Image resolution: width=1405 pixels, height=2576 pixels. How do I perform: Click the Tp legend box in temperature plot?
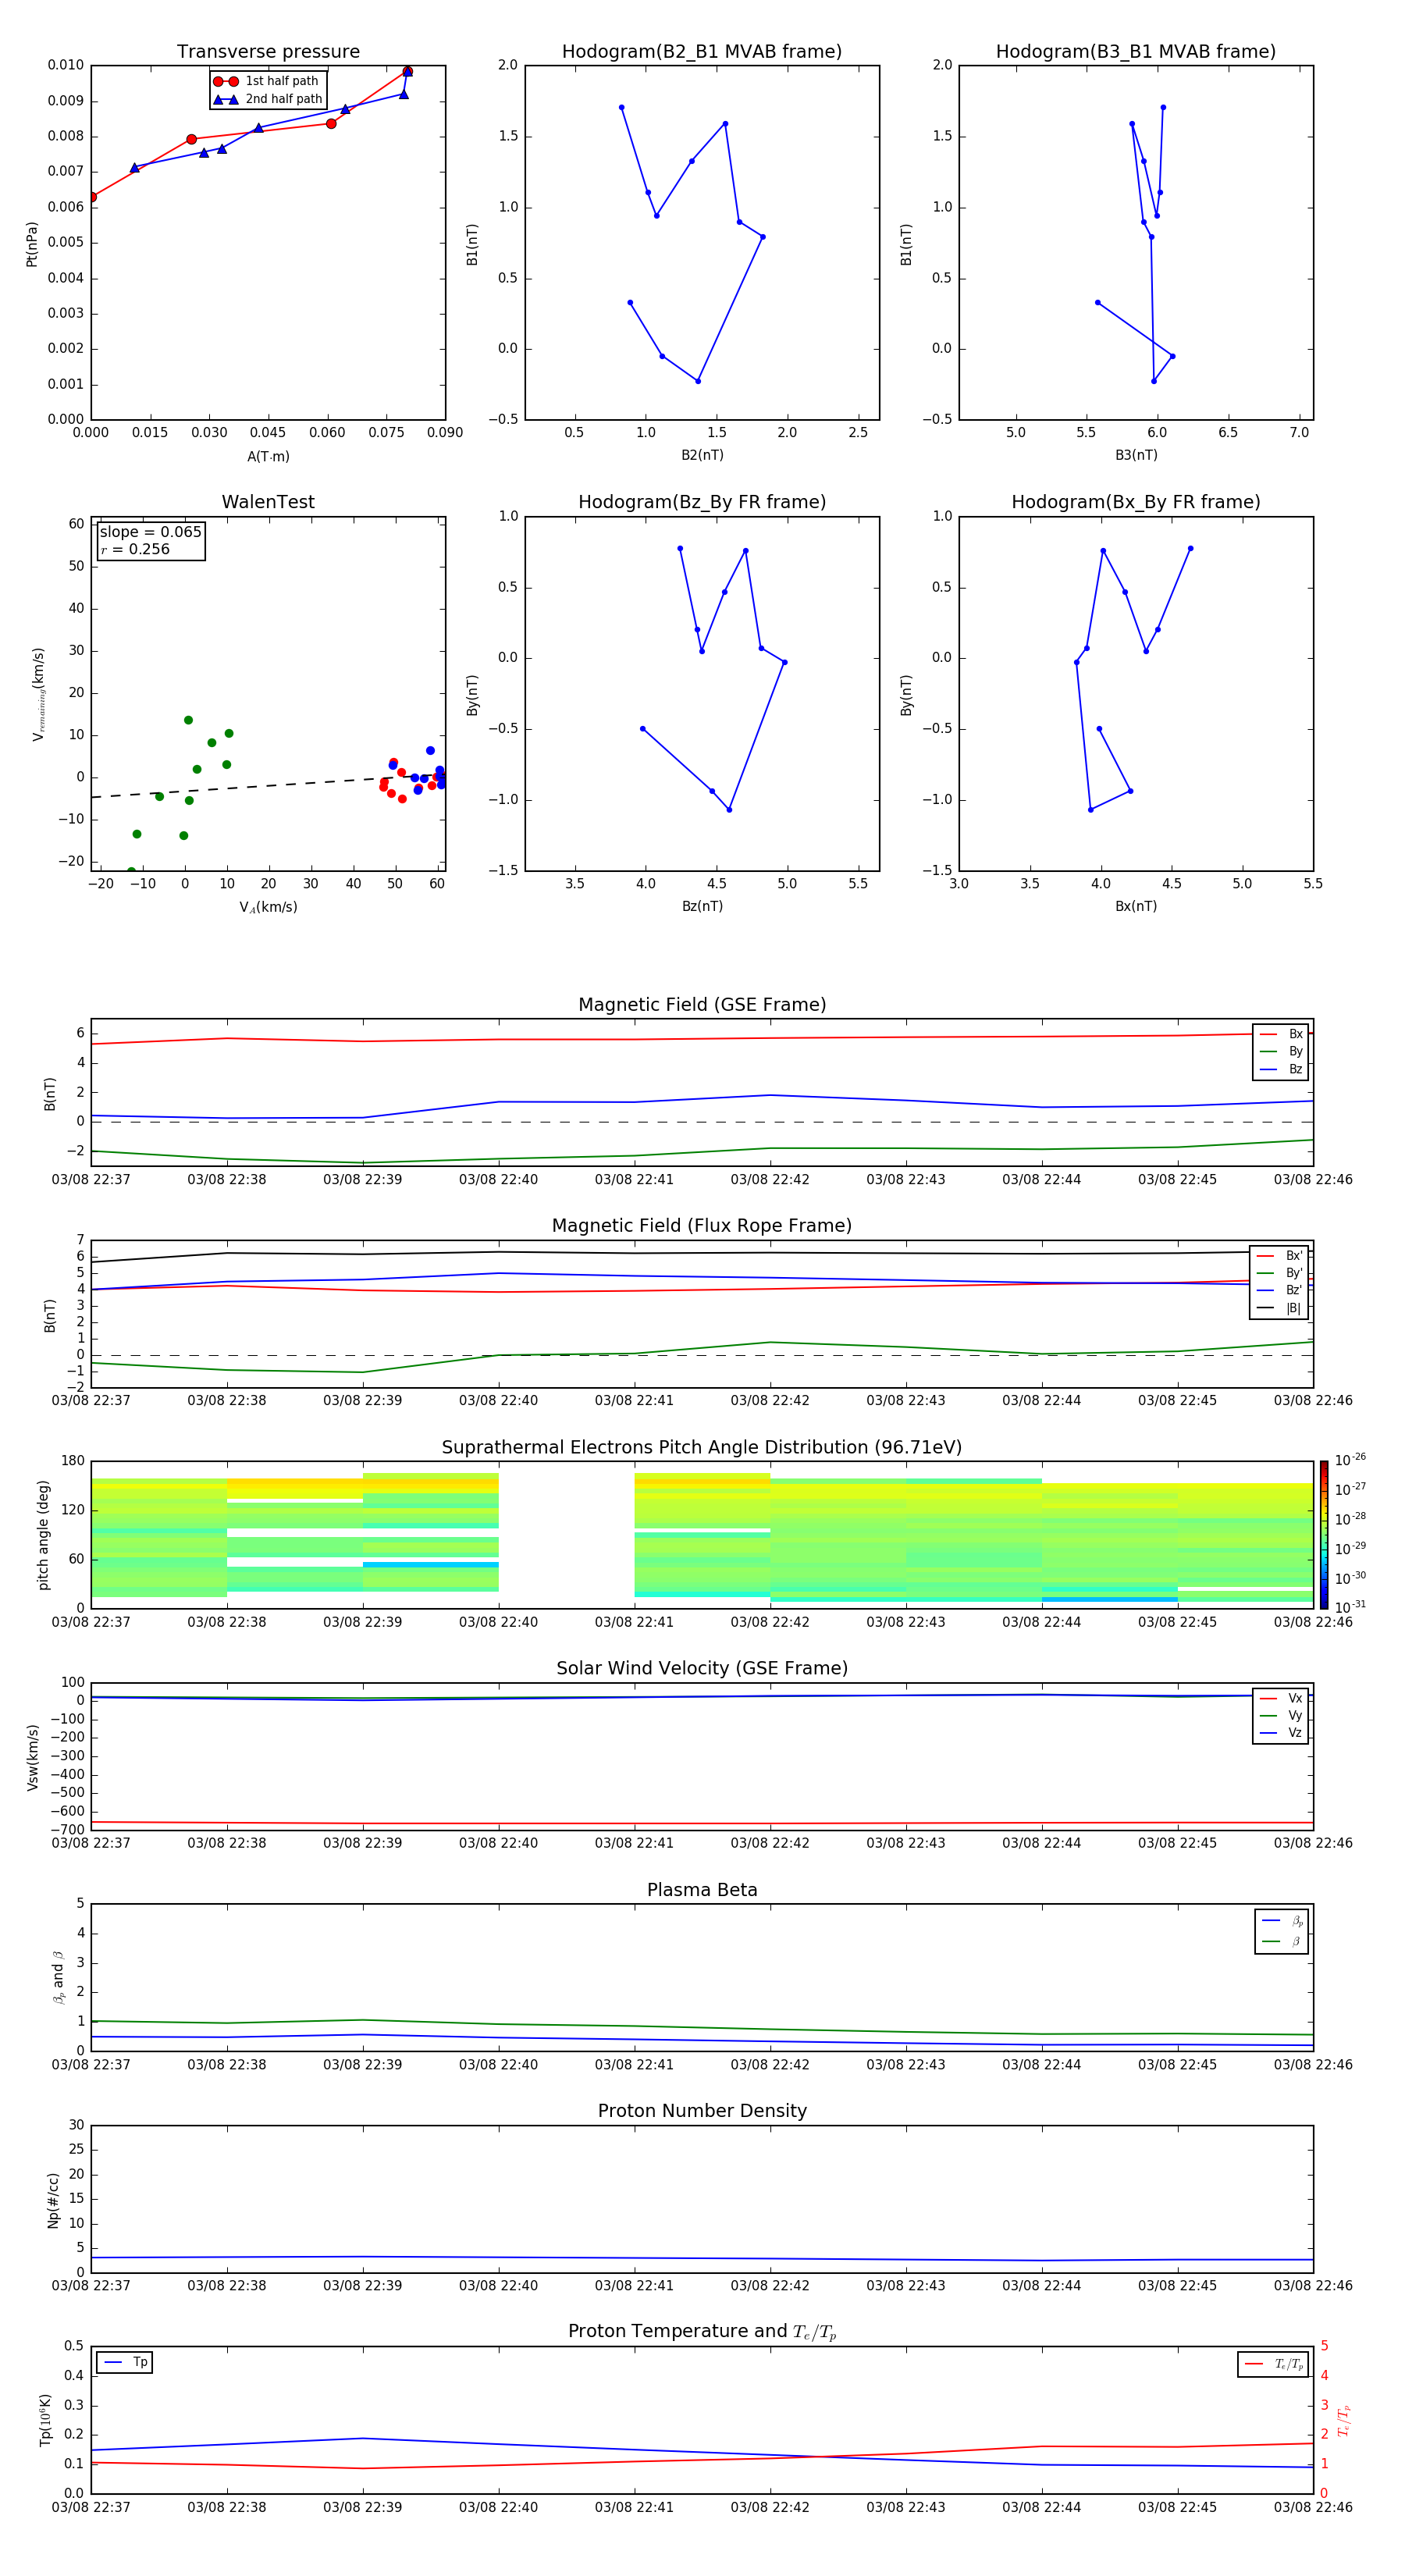[x=125, y=2363]
